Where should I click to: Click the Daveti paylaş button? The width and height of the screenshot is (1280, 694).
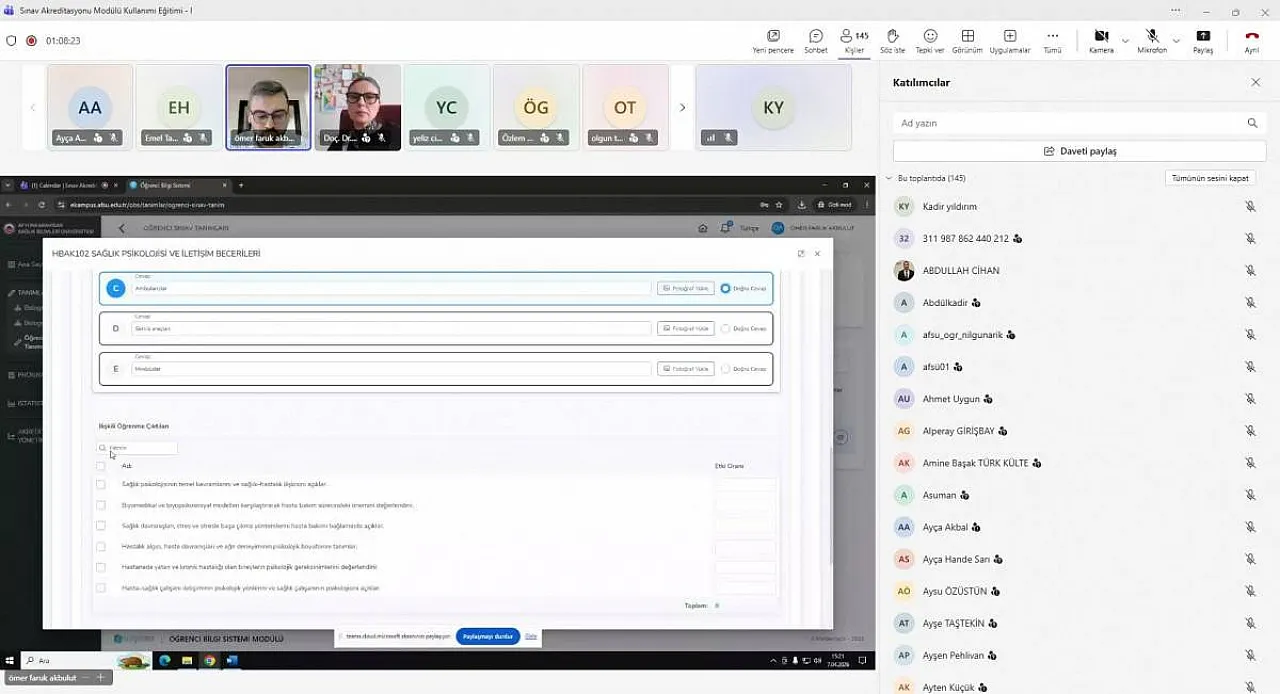(x=1079, y=151)
